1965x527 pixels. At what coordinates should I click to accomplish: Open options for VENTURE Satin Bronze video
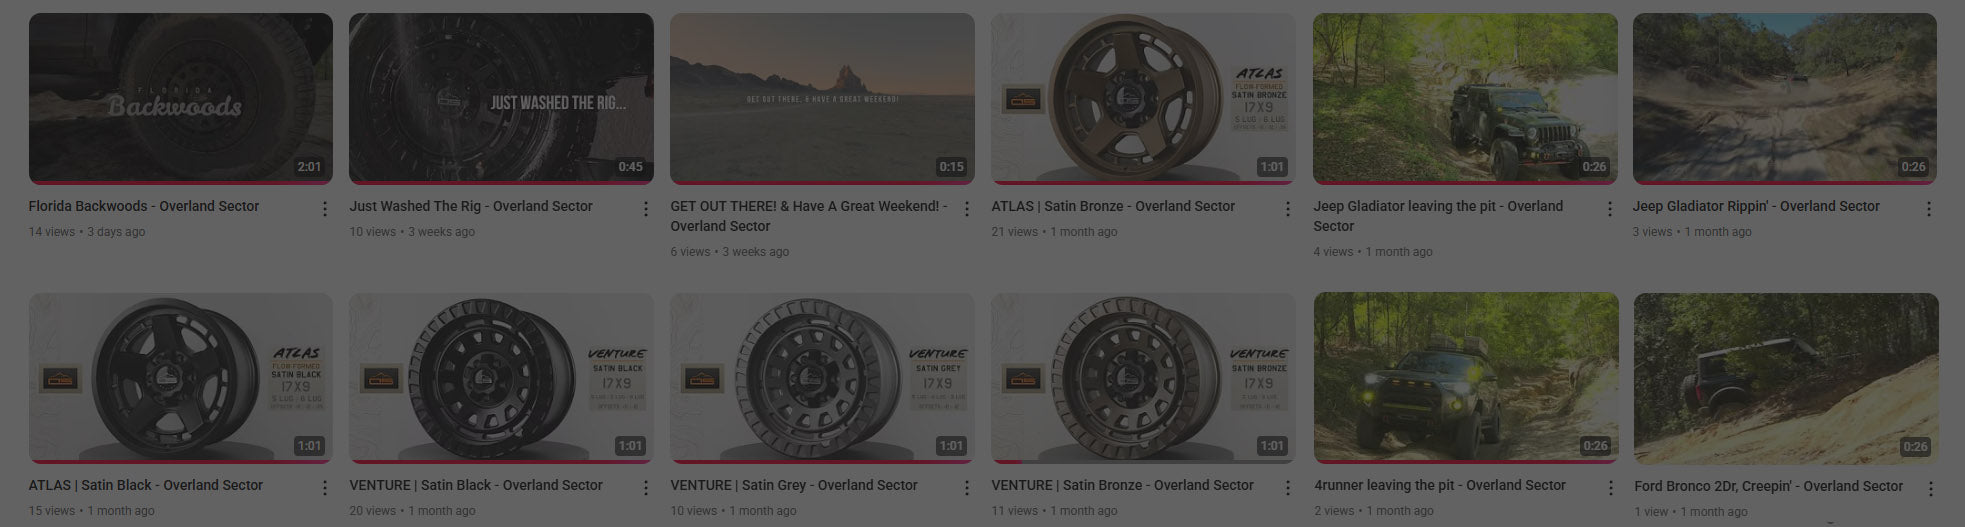tap(1288, 488)
